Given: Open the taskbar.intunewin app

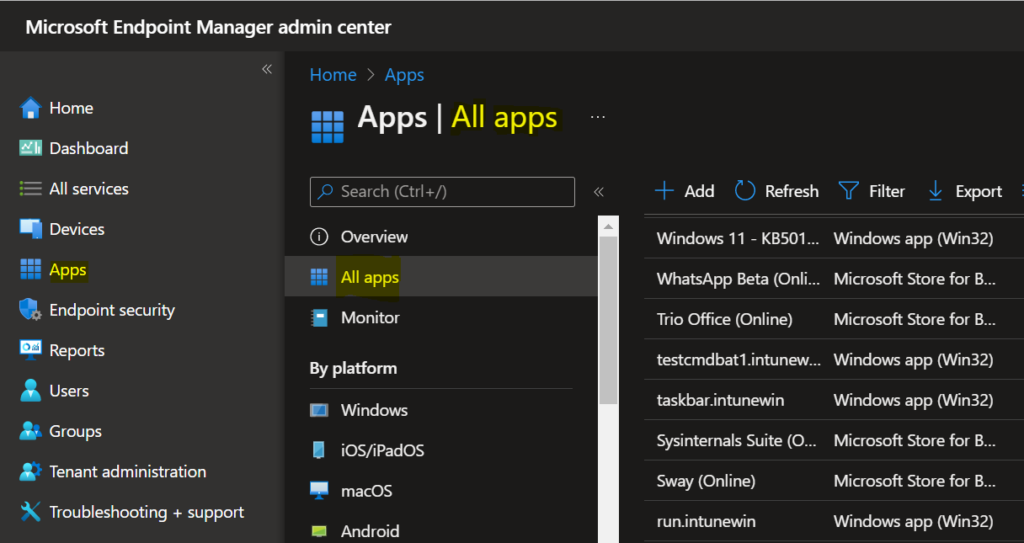Looking at the screenshot, I should point(720,400).
